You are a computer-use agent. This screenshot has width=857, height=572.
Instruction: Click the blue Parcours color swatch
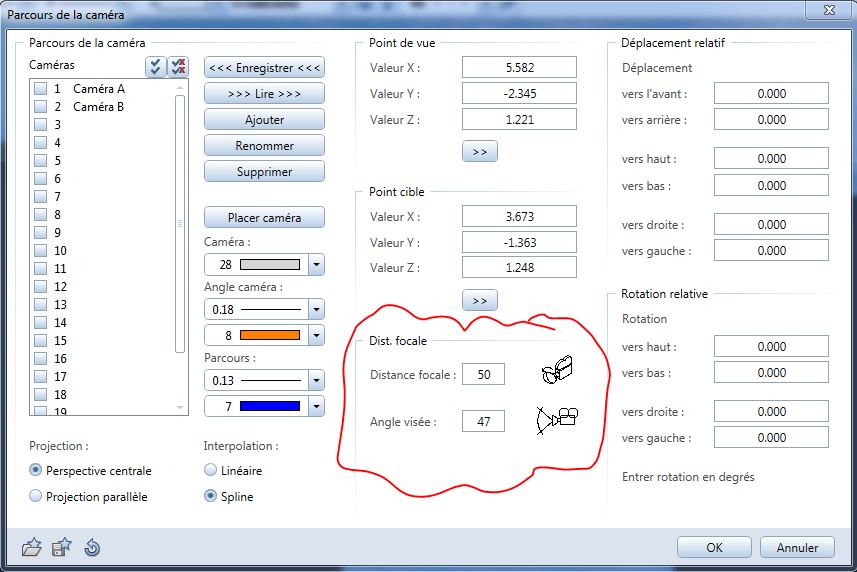[x=270, y=406]
